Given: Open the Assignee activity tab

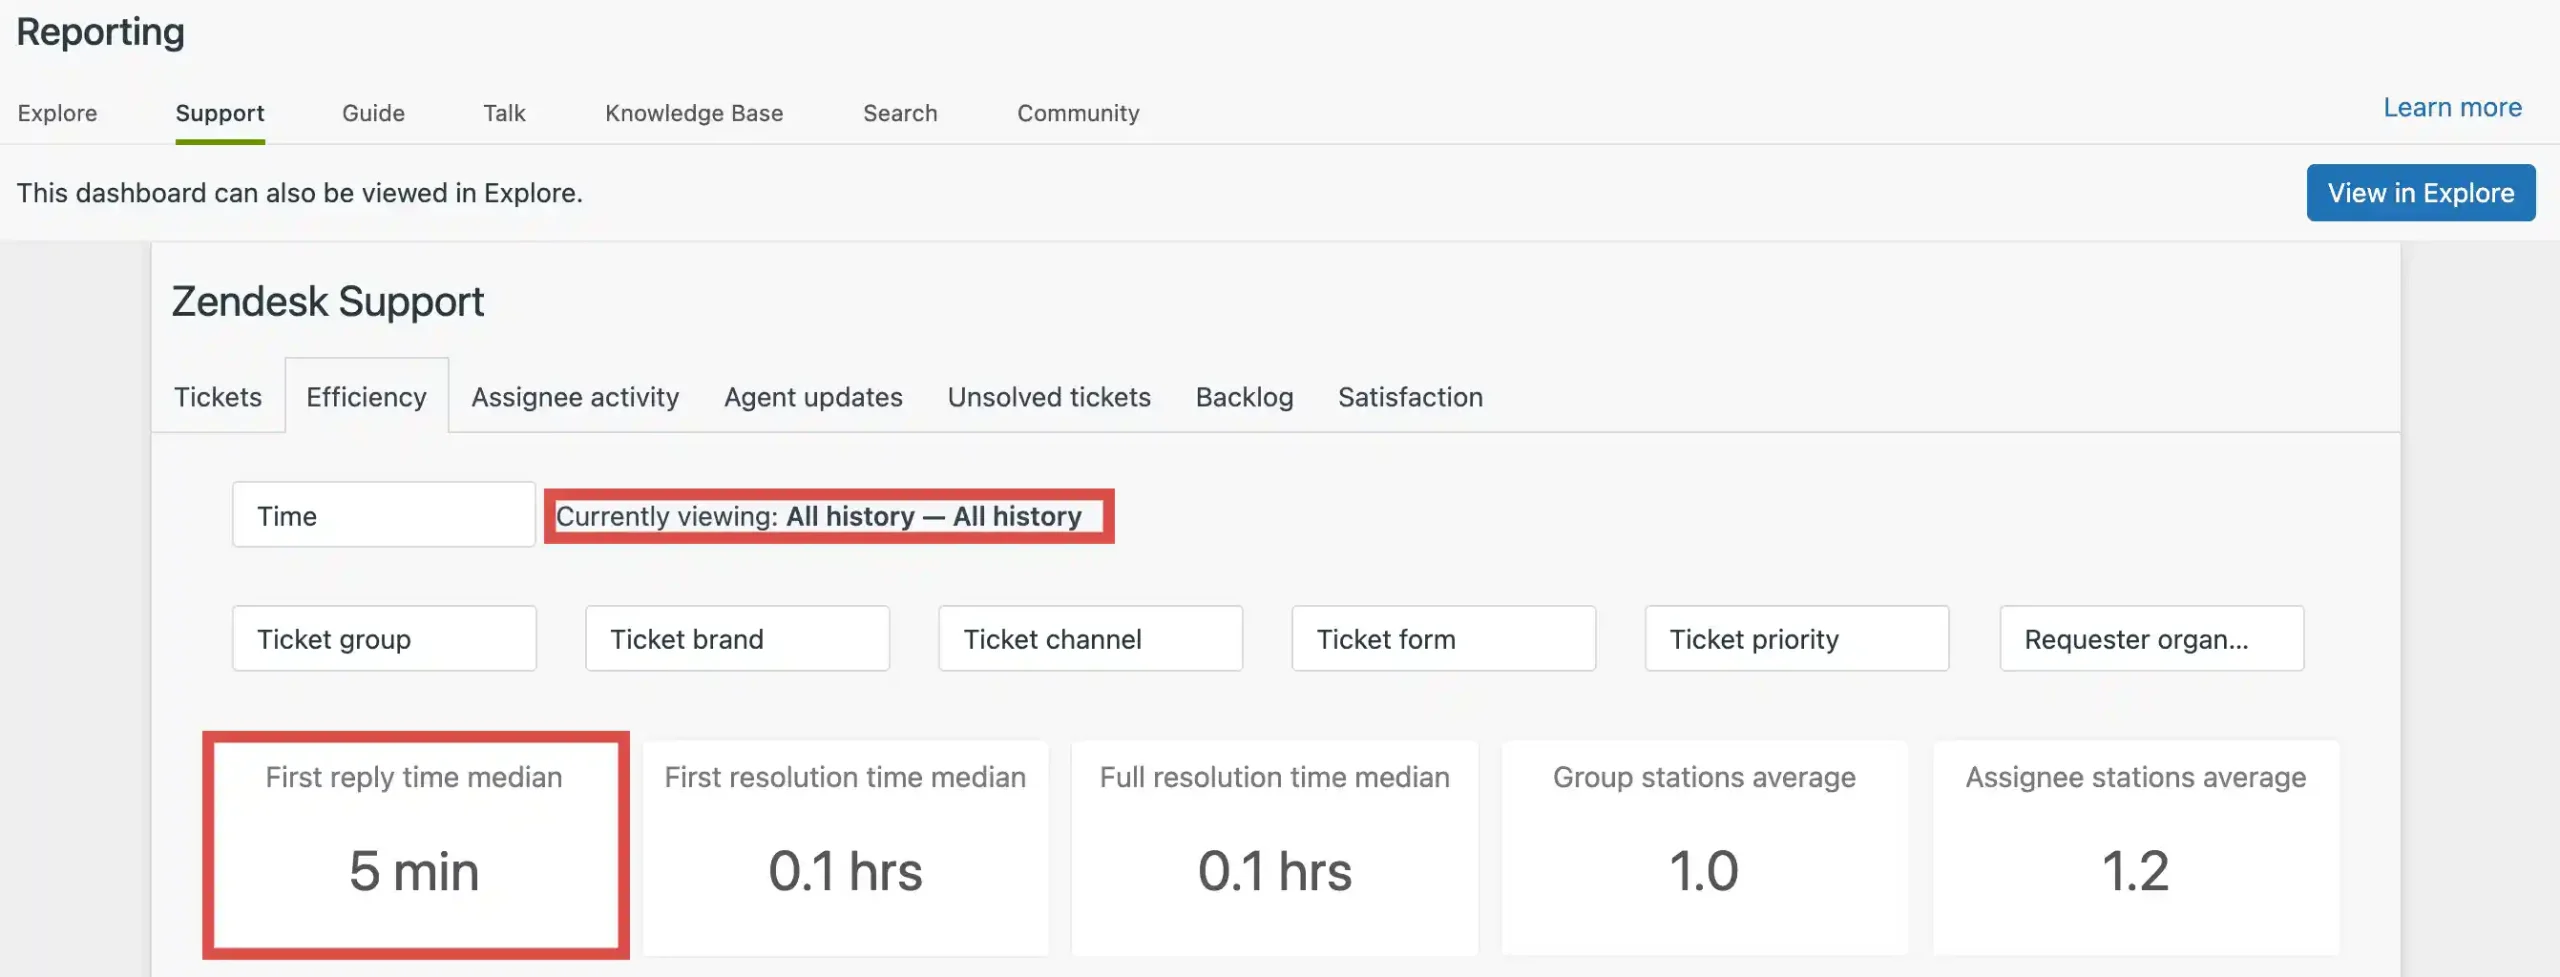Looking at the screenshot, I should click(575, 397).
